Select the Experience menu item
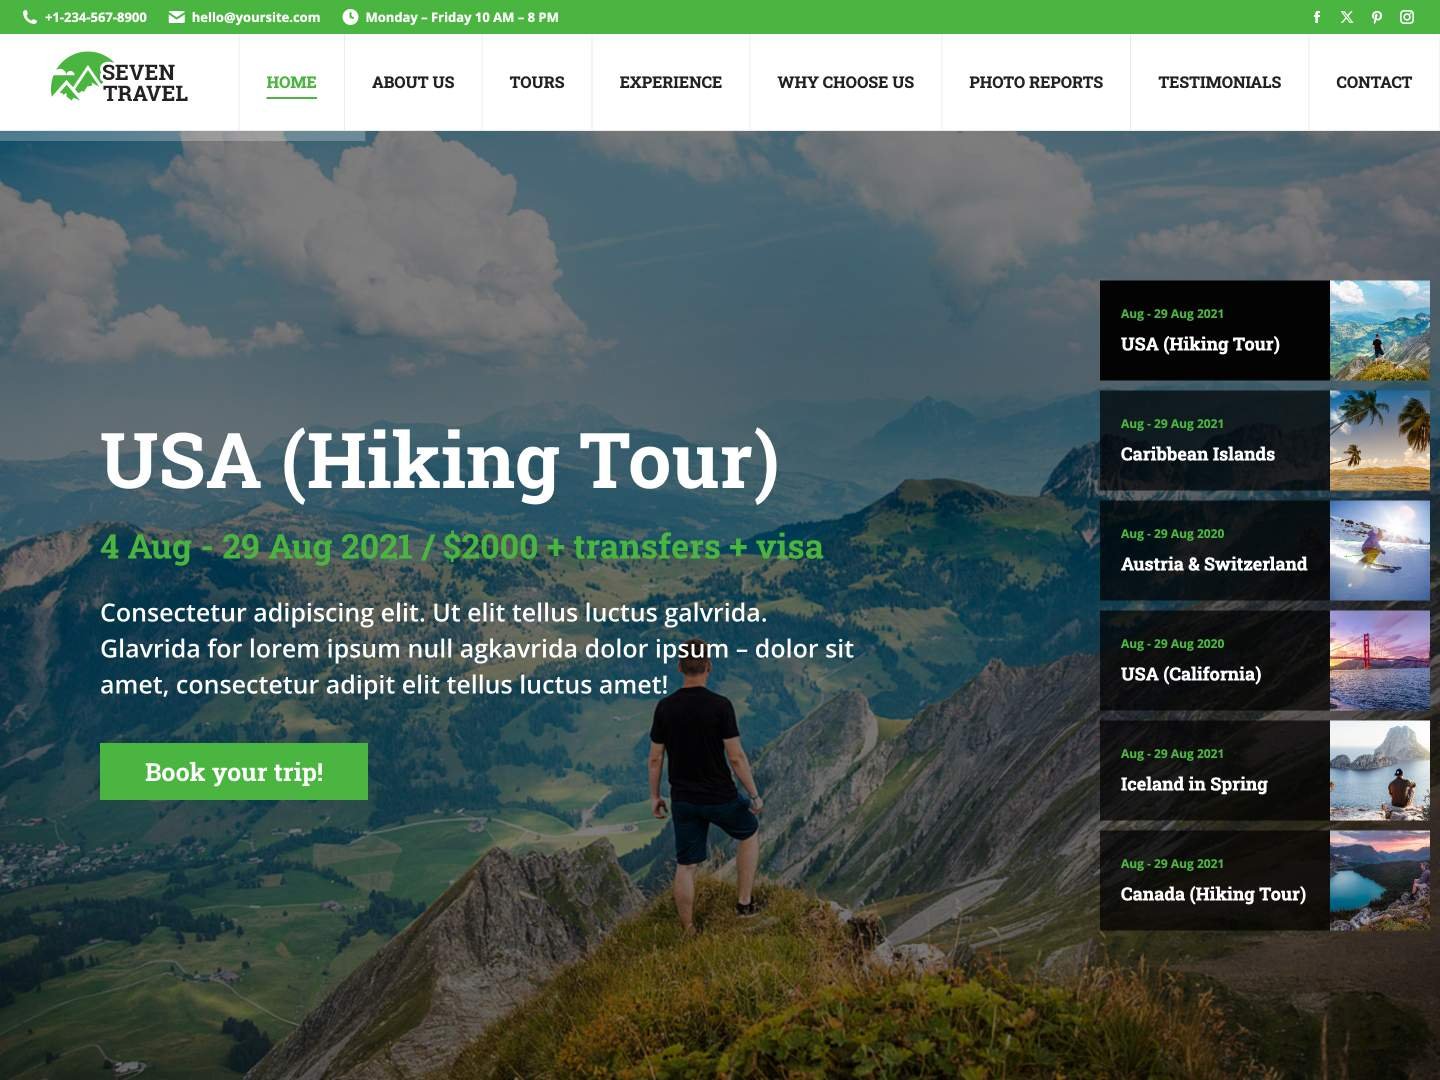 pyautogui.click(x=670, y=82)
